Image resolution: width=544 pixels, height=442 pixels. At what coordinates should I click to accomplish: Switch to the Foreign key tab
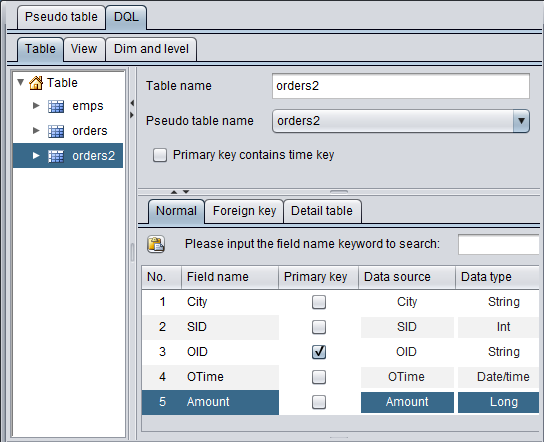point(244,211)
